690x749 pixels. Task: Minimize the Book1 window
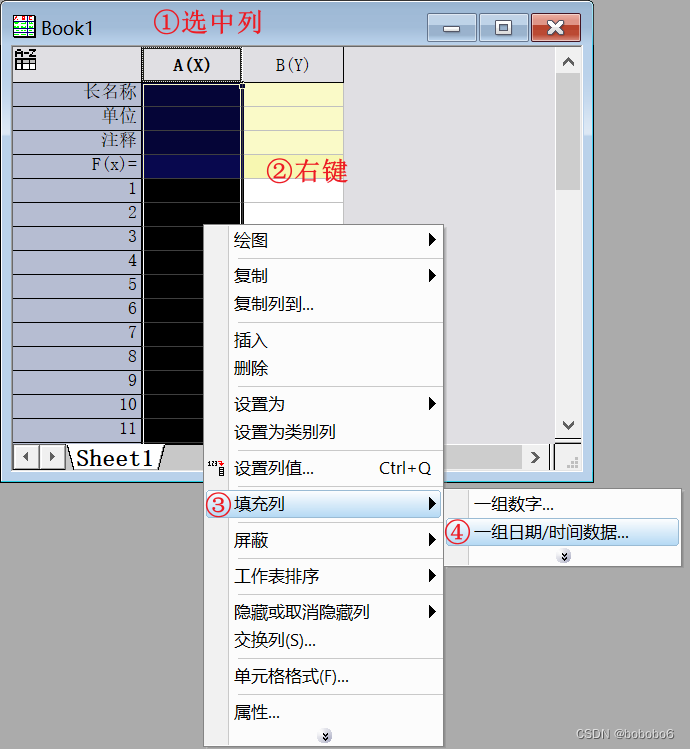(452, 28)
